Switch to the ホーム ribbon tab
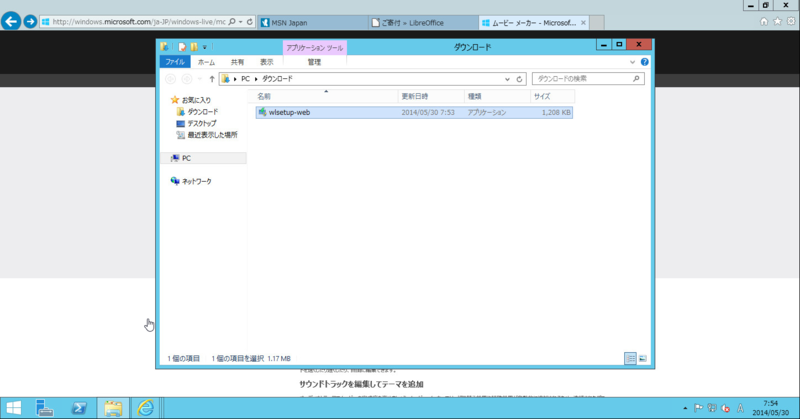800x419 pixels. (206, 62)
